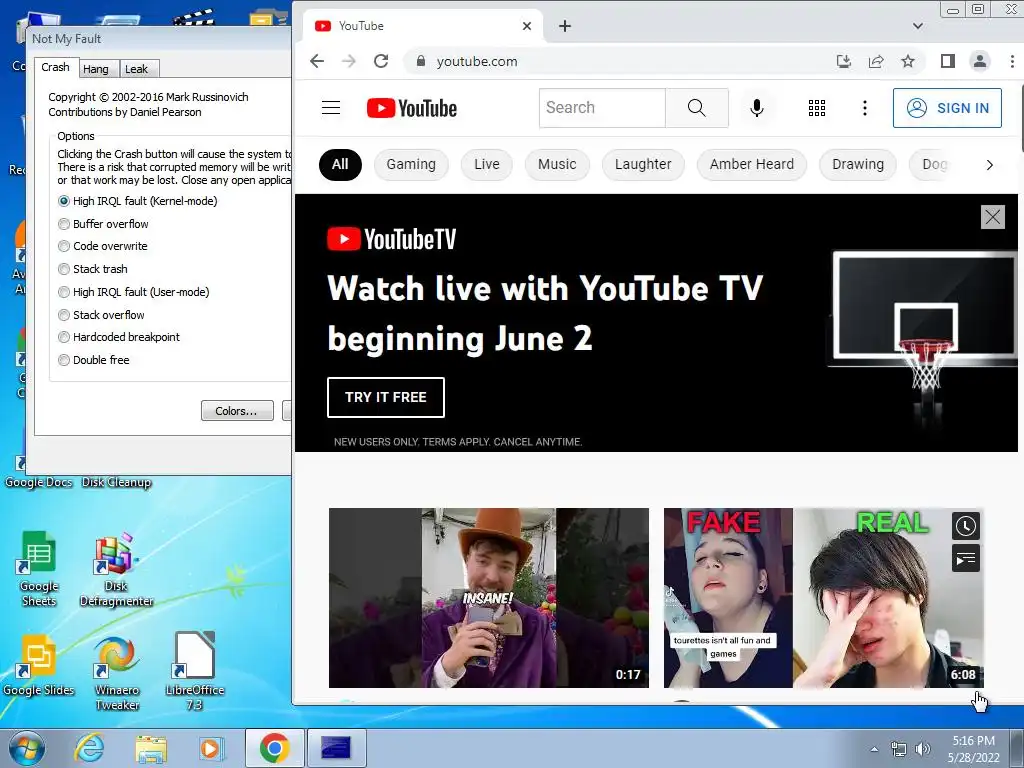
Task: Go to the YouTube logo home link
Action: coord(411,108)
